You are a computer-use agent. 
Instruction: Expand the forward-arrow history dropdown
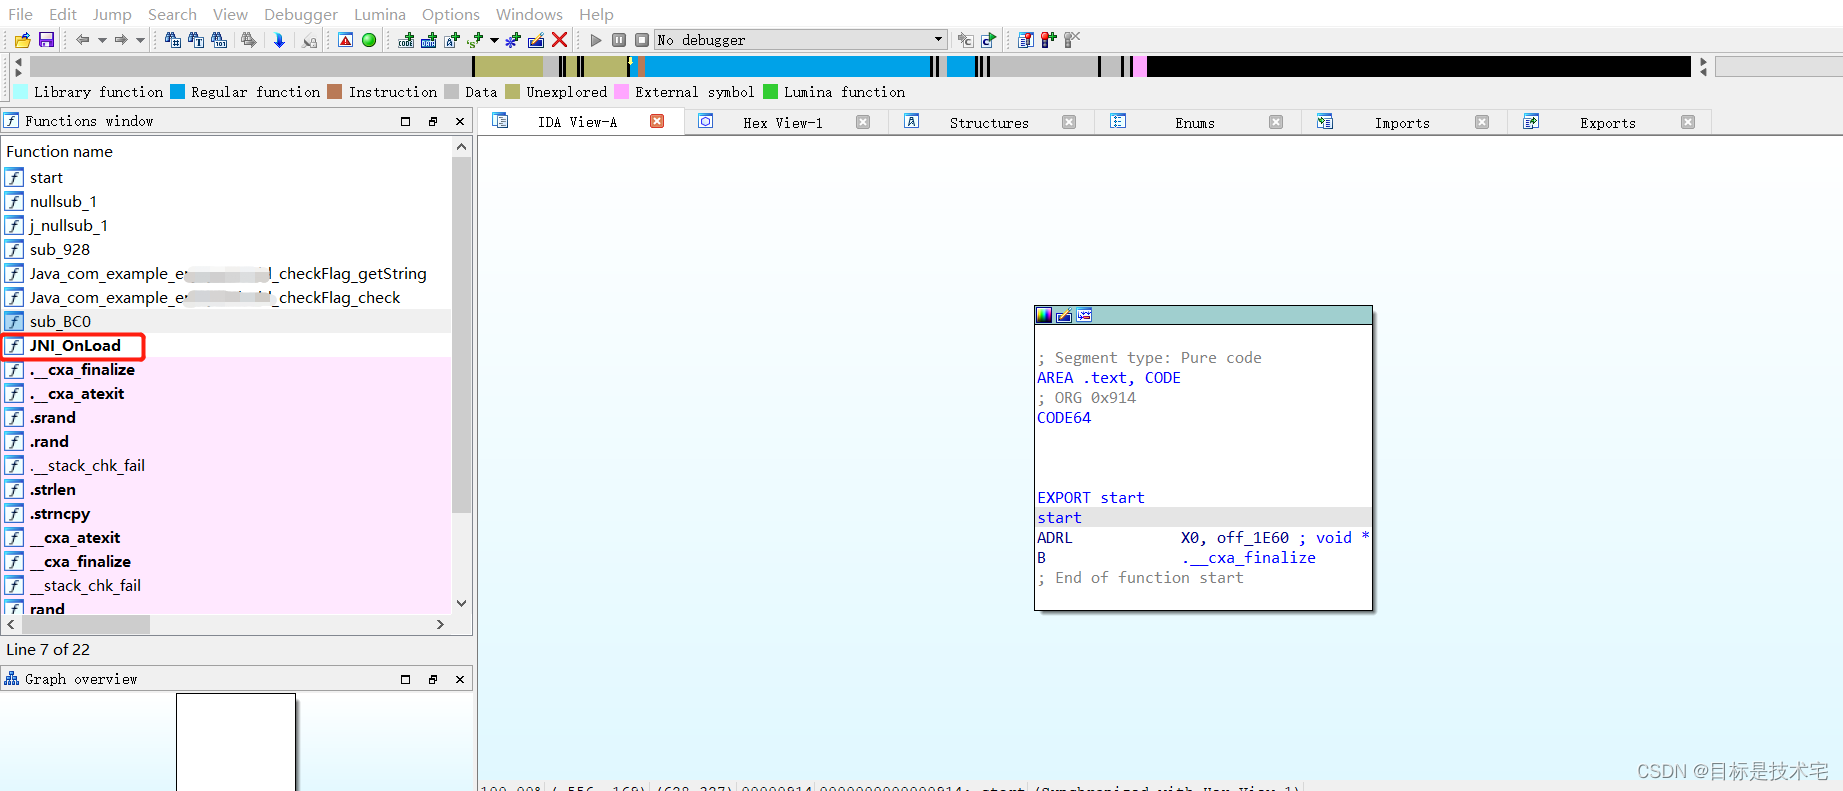pyautogui.click(x=140, y=40)
